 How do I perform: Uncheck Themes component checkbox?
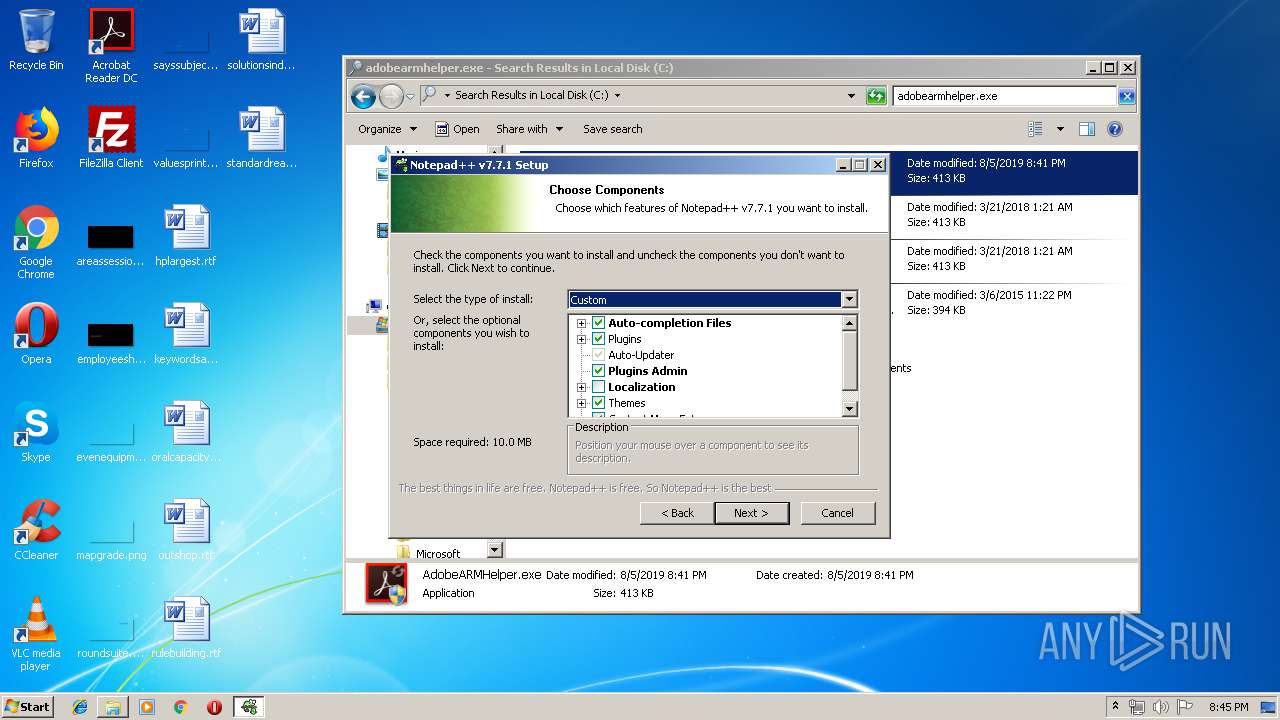(598, 403)
